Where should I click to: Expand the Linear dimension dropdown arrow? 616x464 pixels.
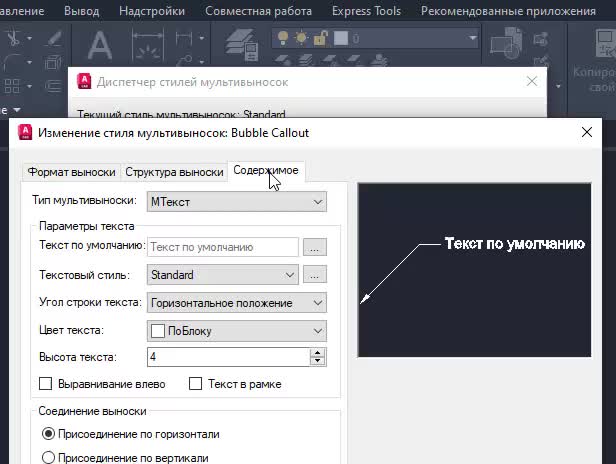click(202, 38)
